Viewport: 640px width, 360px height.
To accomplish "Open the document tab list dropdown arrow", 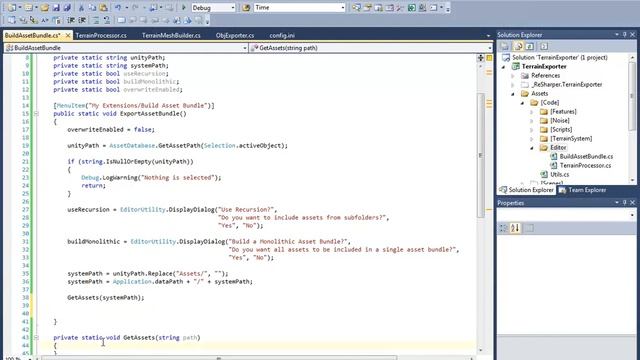I will 488,36.
